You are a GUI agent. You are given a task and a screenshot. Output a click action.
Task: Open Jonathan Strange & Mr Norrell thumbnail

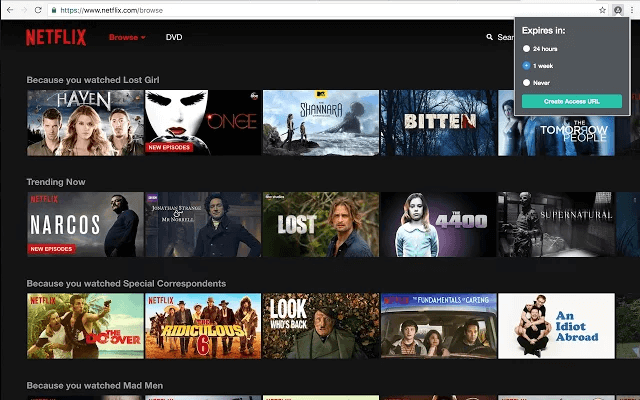(x=203, y=224)
